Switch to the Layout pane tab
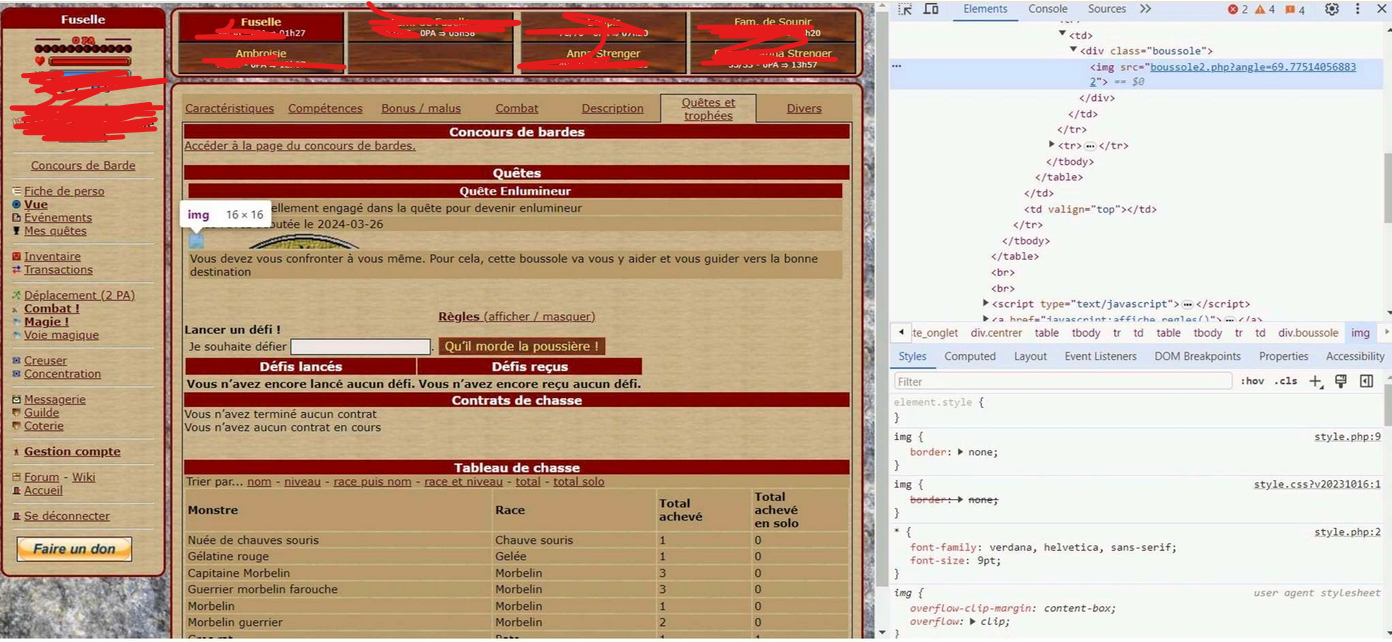Screen dimensions: 1392x642 [1030, 356]
